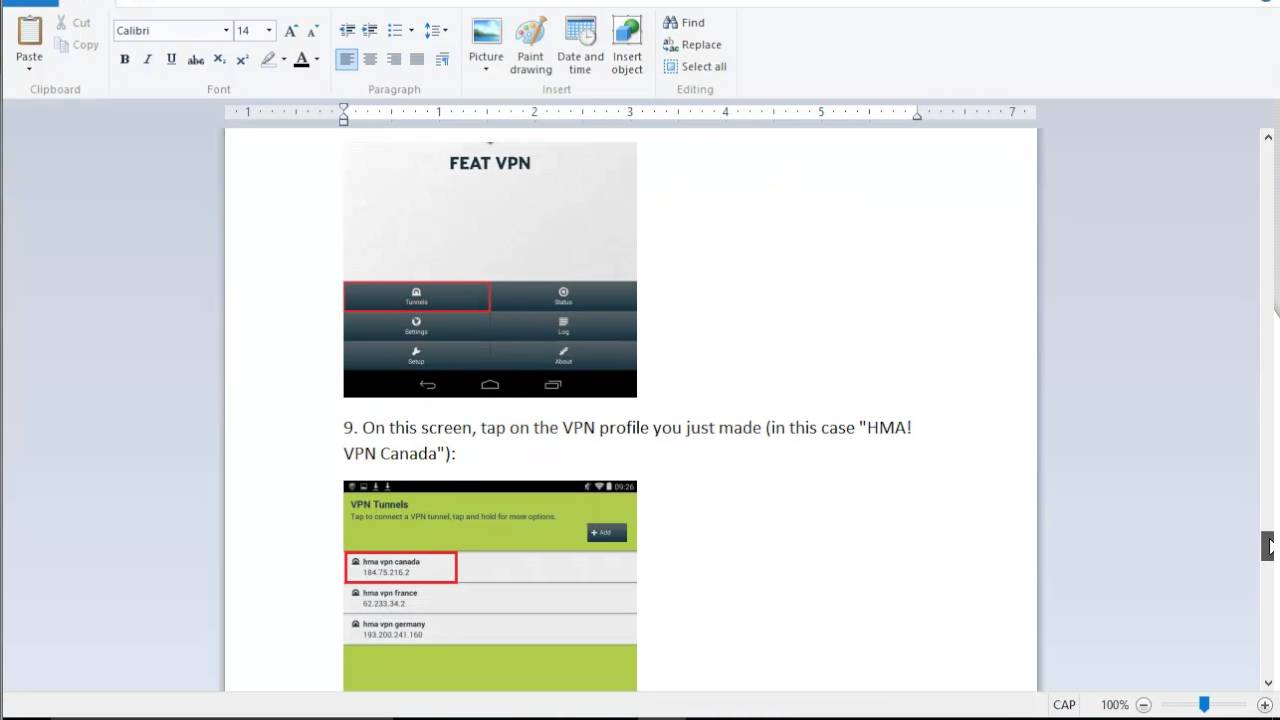The height and width of the screenshot is (720, 1280).
Task: Click in the step 9 paragraph text
Action: coord(627,440)
